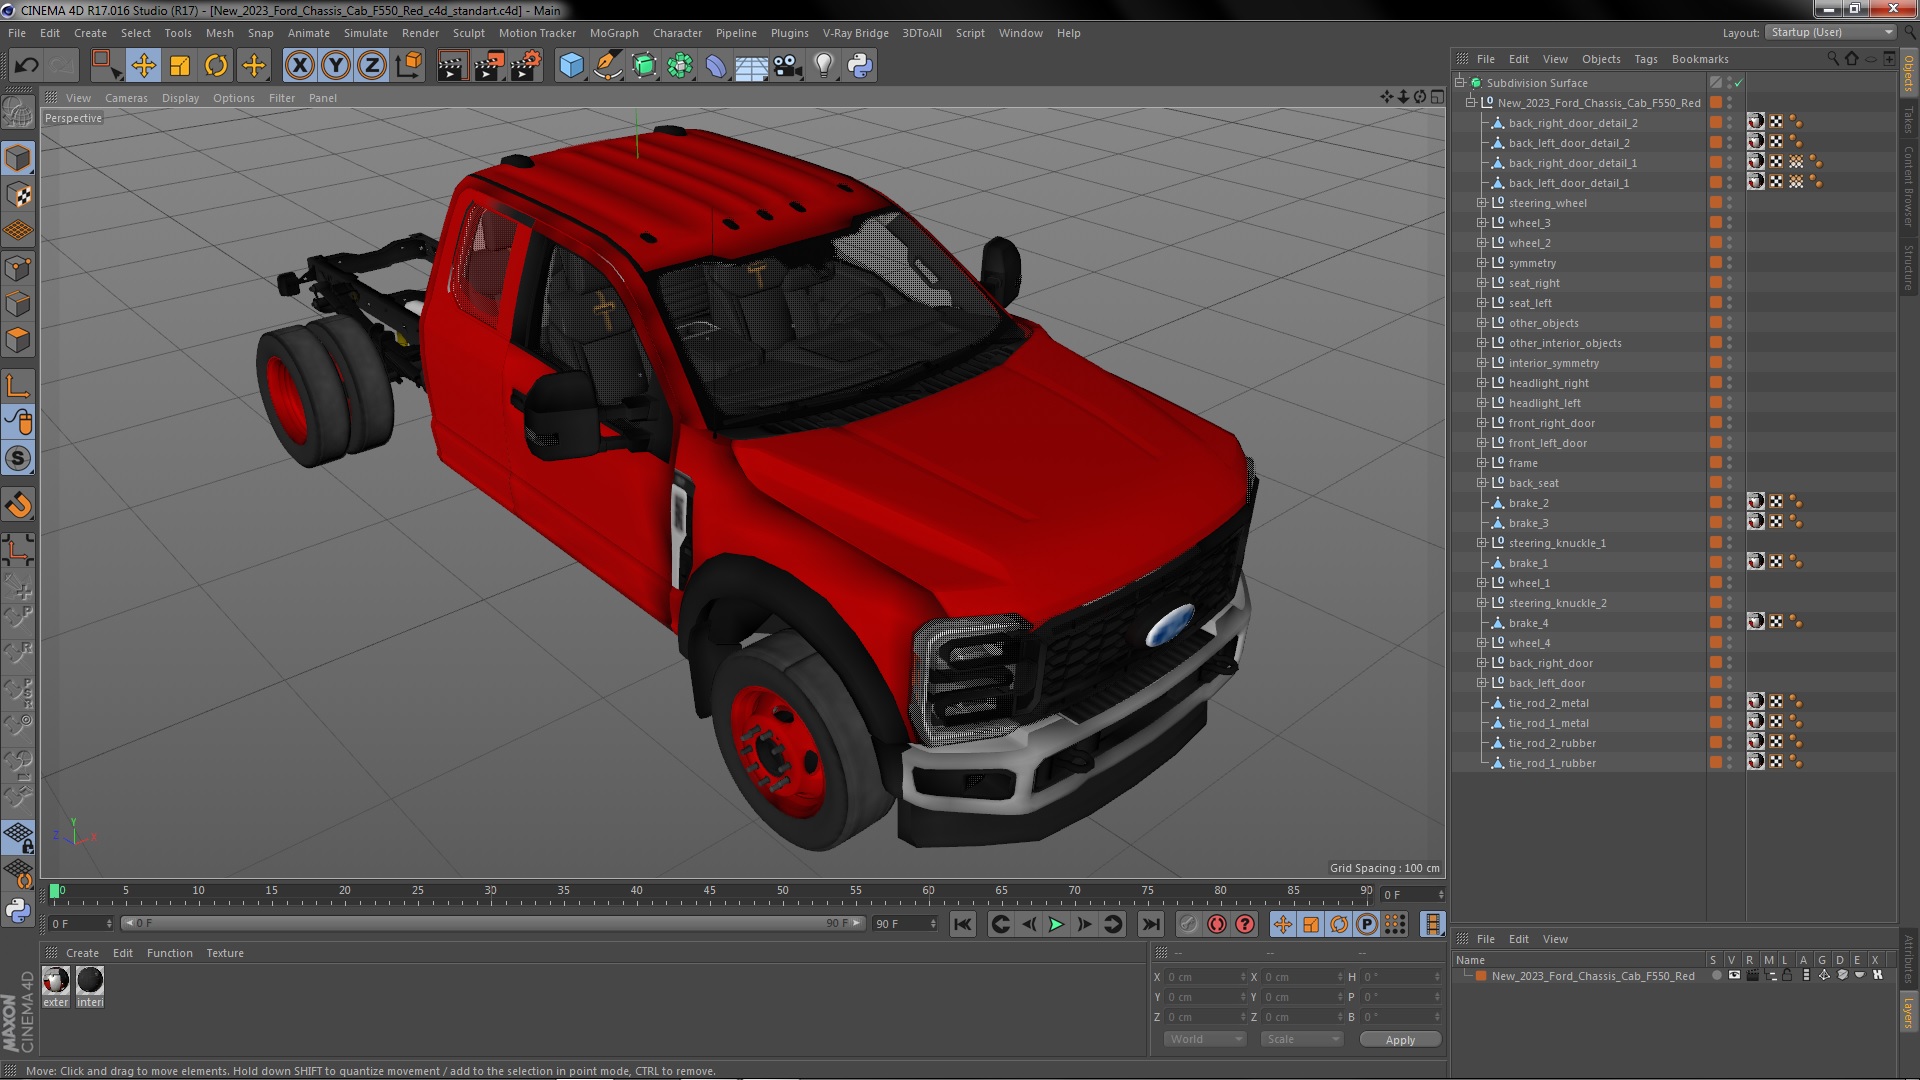Select the Live Selection tool
The height and width of the screenshot is (1080, 1920).
[105, 66]
